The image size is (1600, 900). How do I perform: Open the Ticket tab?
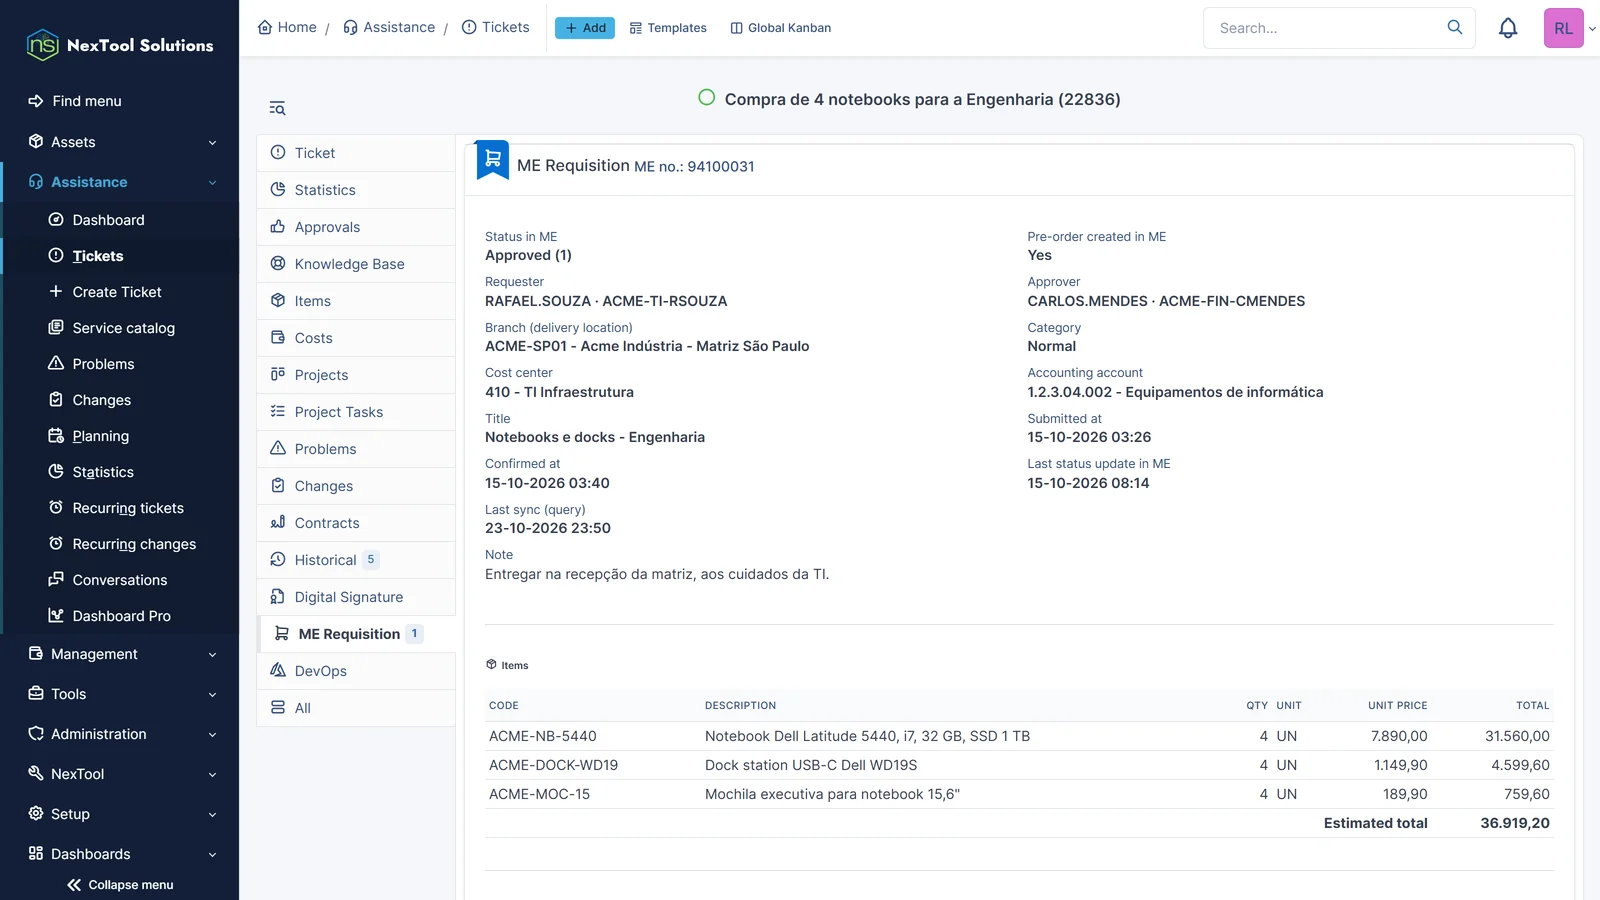click(356, 153)
